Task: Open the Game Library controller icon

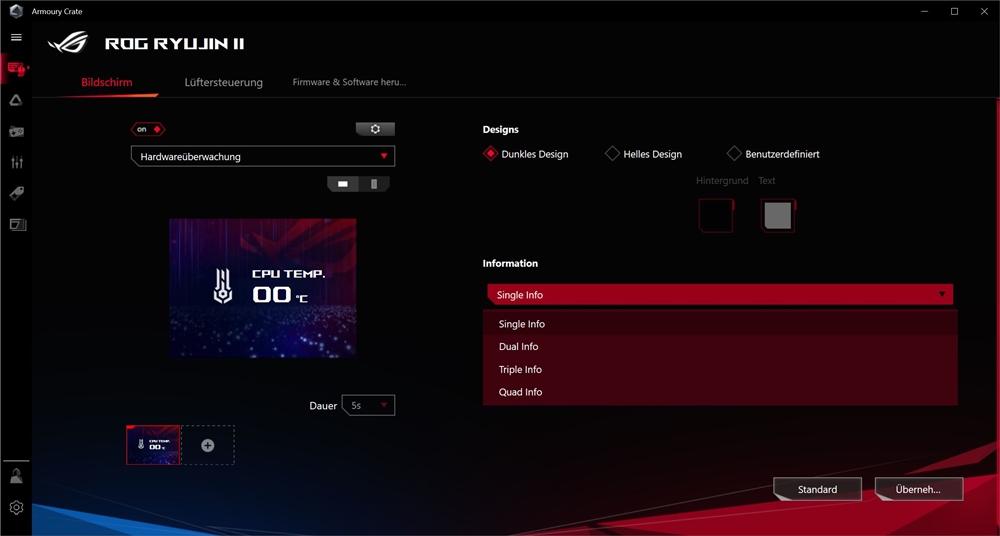Action: click(x=17, y=131)
